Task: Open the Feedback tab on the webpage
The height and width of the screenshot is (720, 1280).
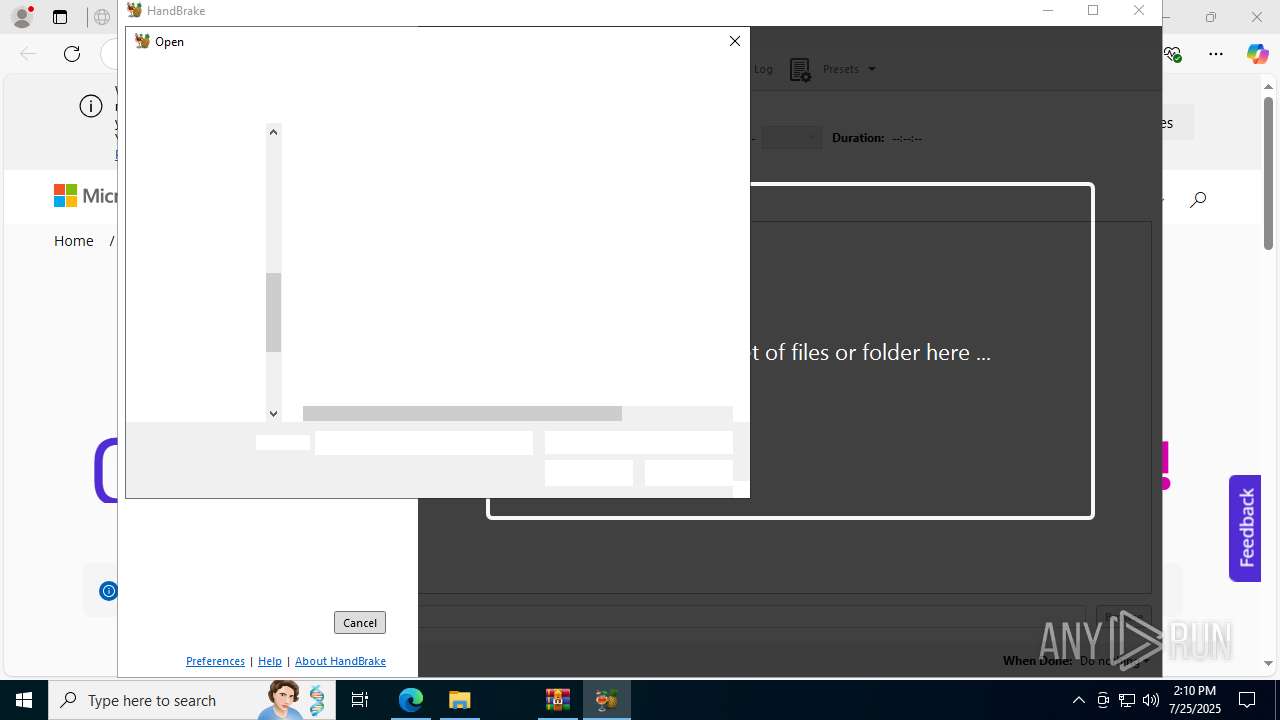Action: pos(1245,528)
